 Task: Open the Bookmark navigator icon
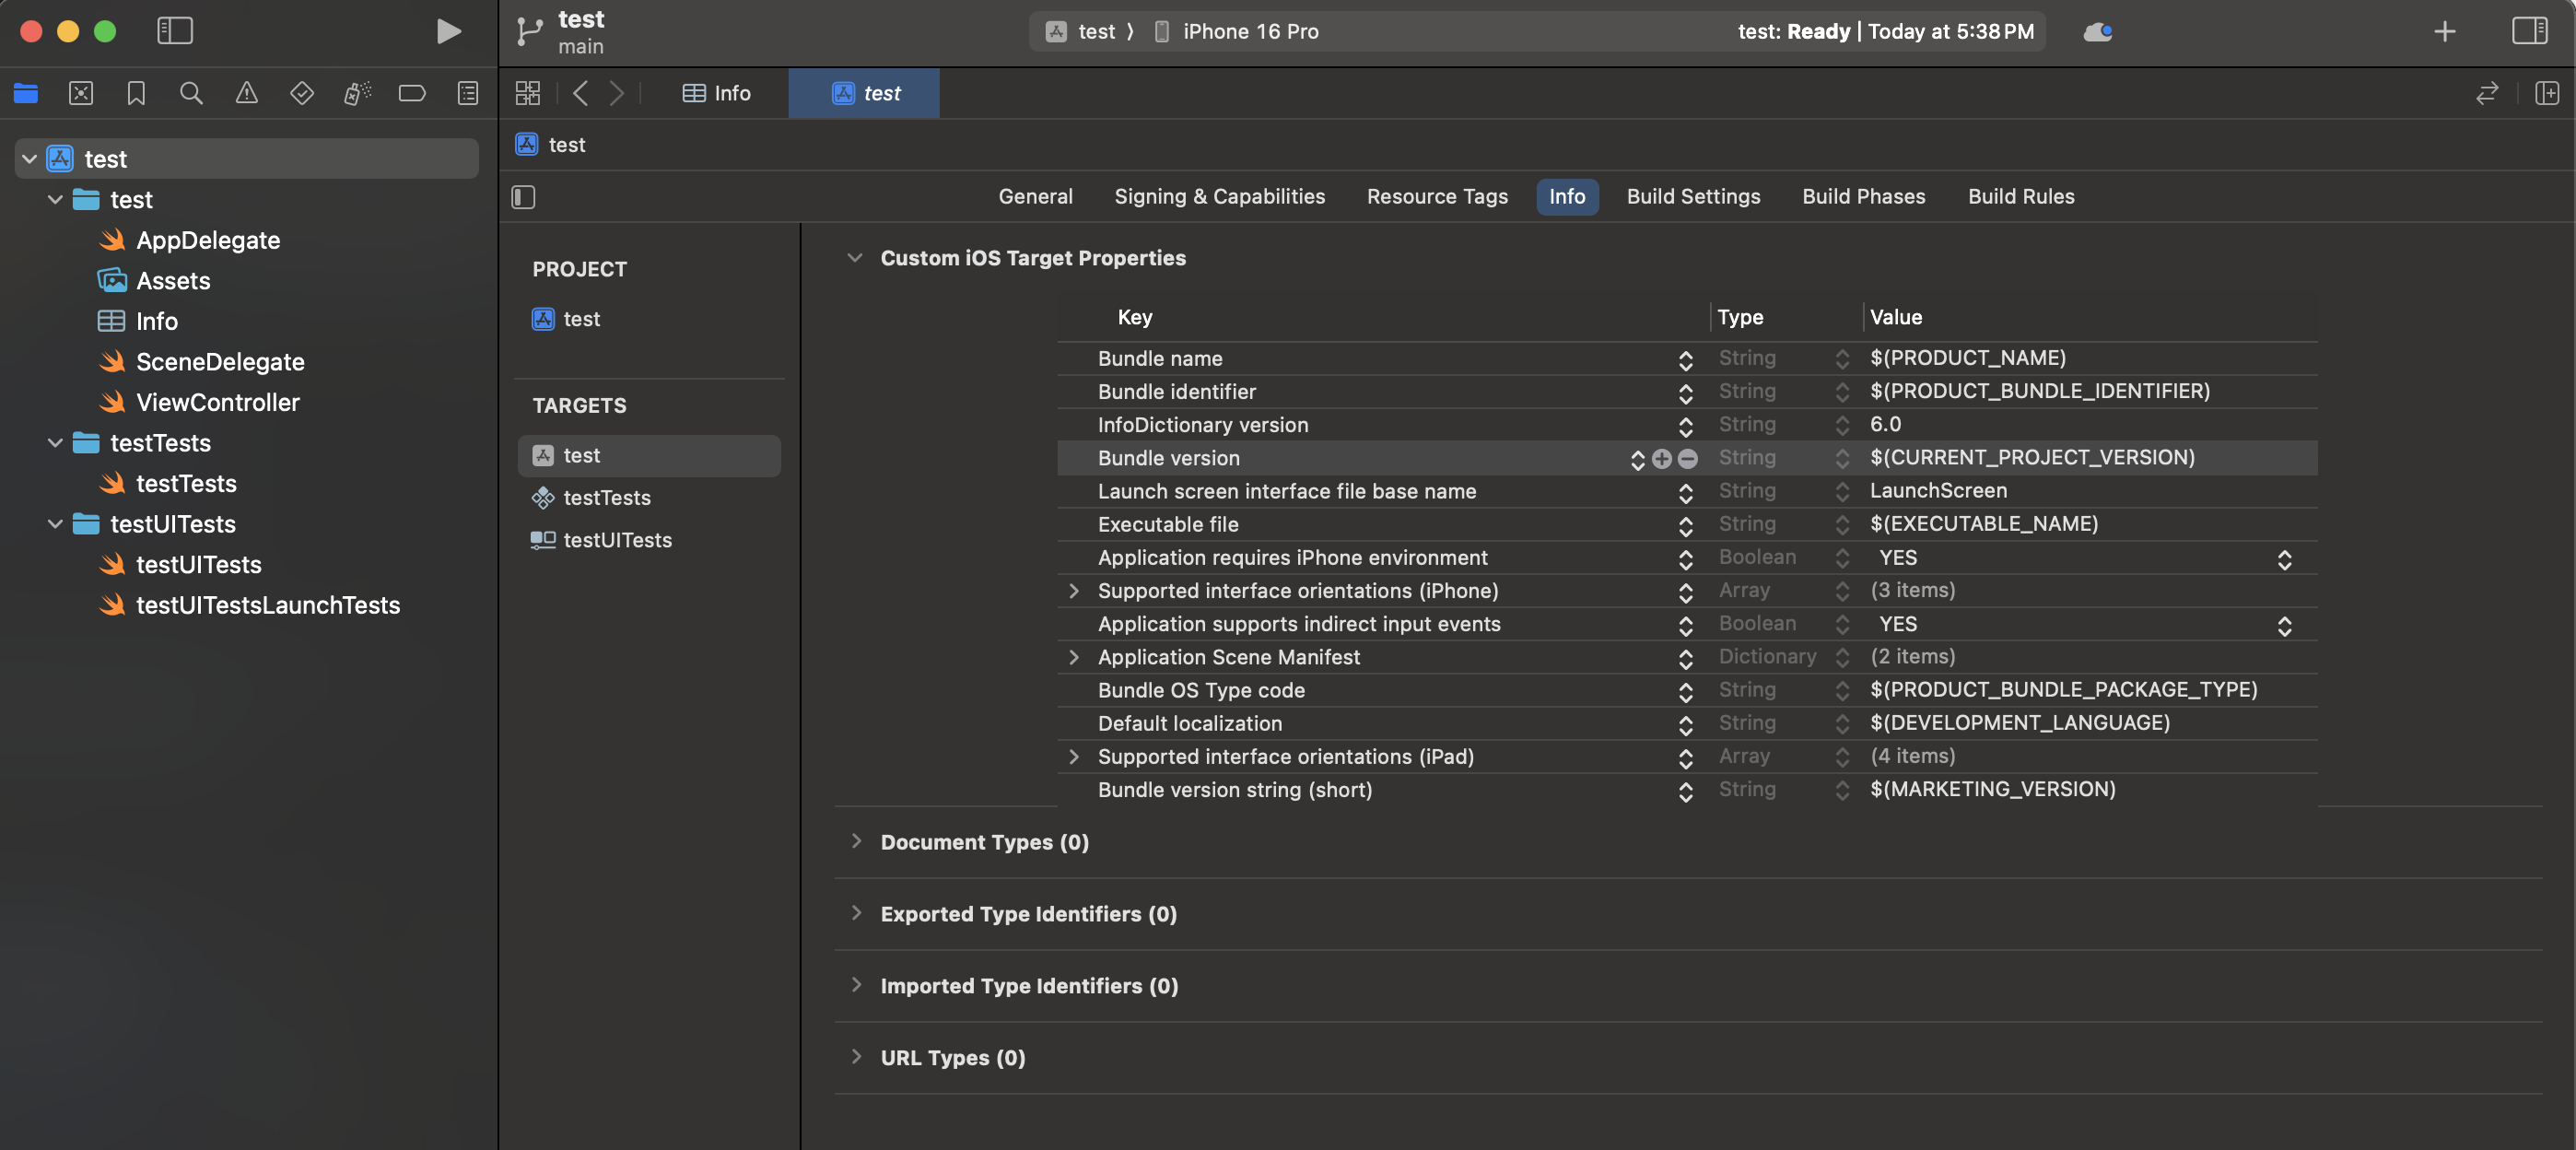pyautogui.click(x=136, y=93)
